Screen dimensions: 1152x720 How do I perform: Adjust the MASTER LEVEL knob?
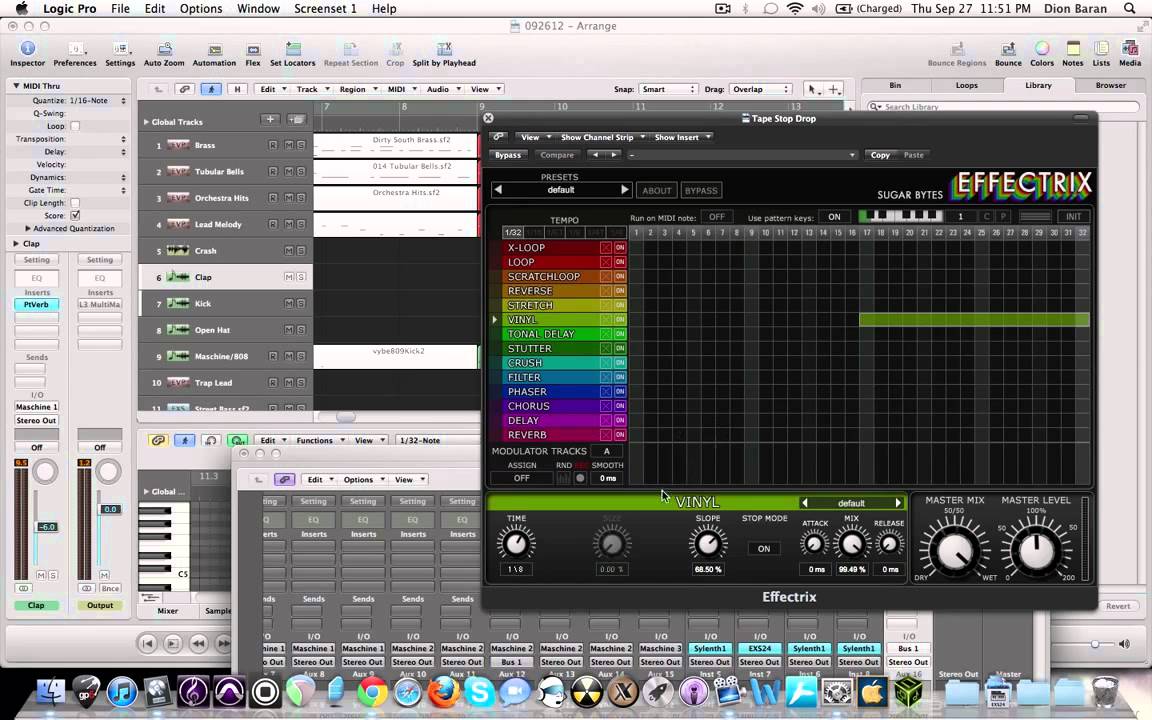1036,551
